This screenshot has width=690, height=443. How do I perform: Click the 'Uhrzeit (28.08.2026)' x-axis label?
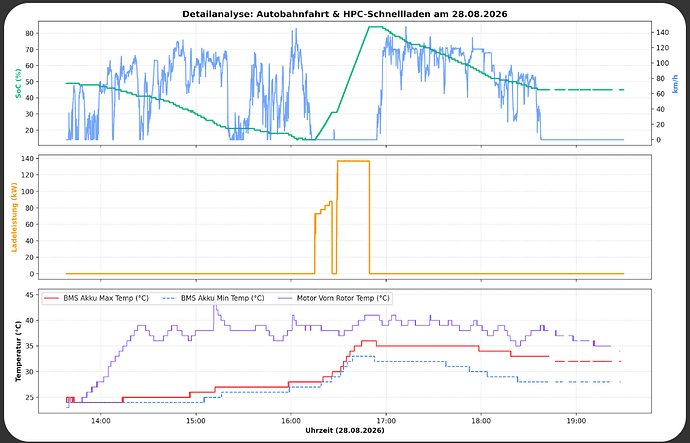tap(345, 430)
